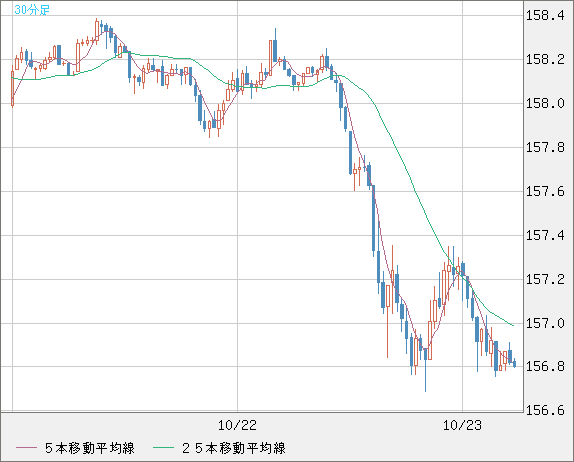Click the 10/23 date axis label
Screen dimensions: 574x462
[462, 425]
